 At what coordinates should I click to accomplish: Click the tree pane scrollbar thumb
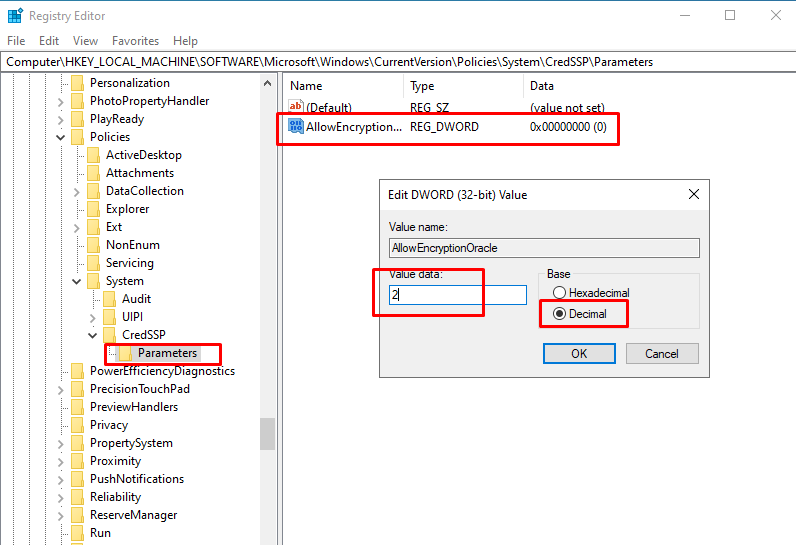pyautogui.click(x=268, y=434)
